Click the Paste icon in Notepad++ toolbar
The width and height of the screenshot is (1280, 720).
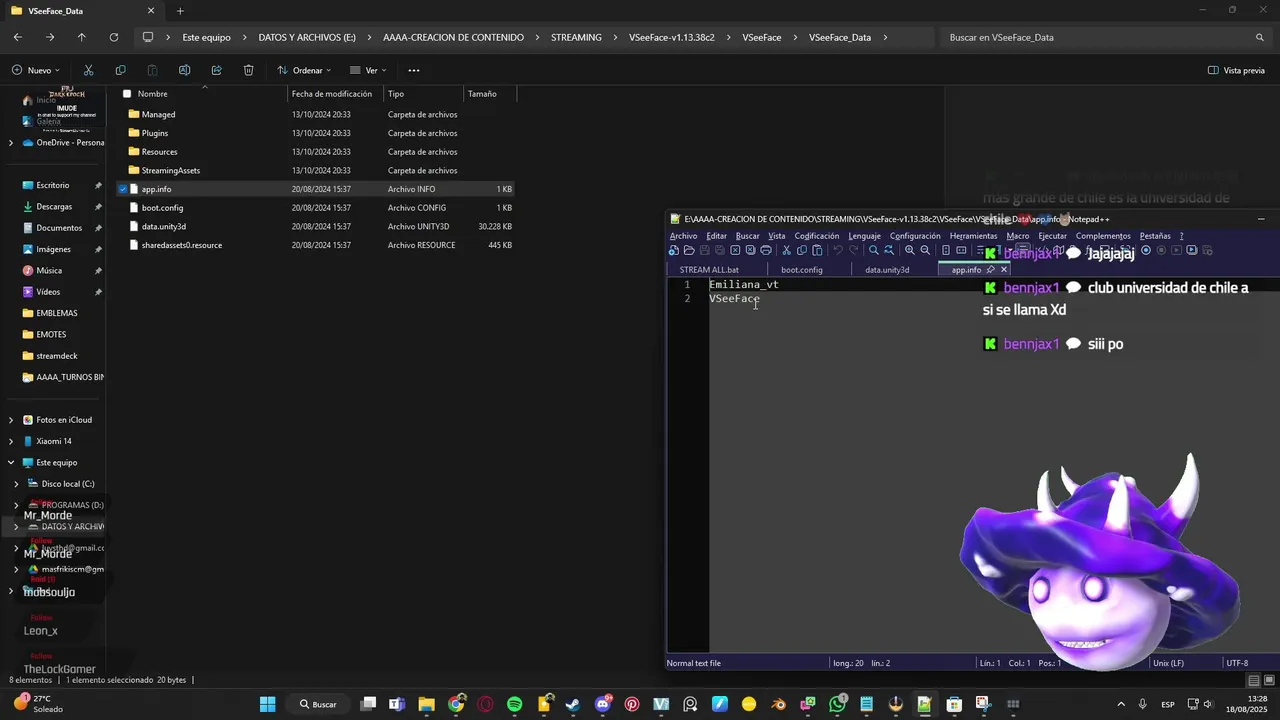(x=817, y=251)
